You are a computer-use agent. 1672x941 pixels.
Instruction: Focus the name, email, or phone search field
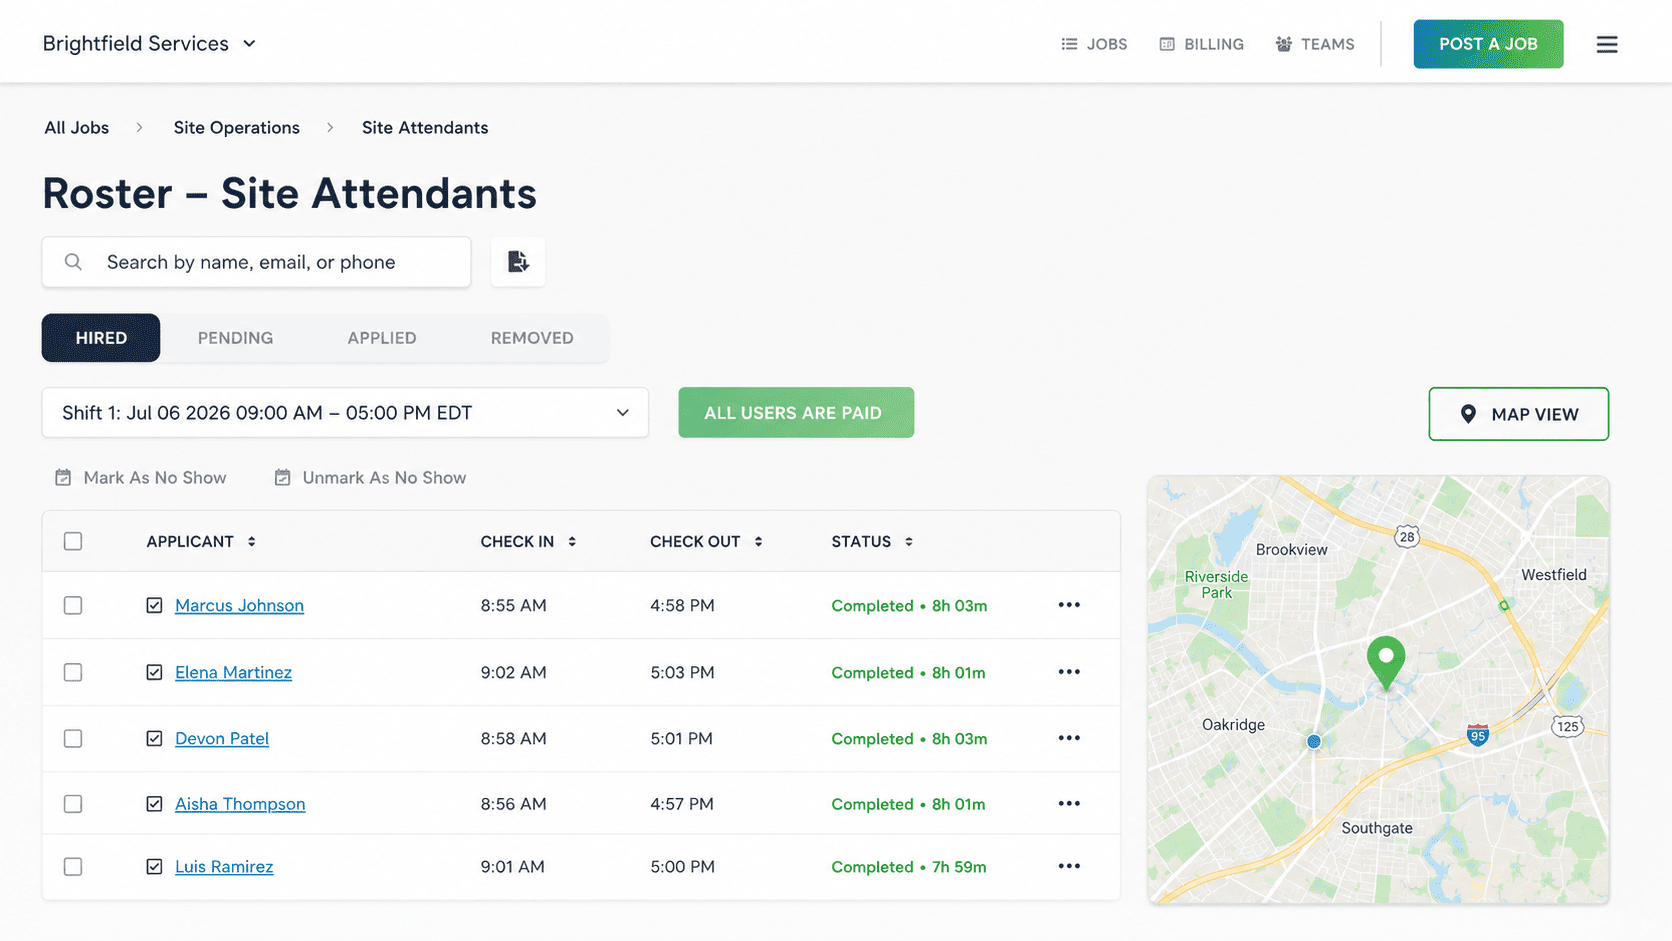[x=256, y=262]
